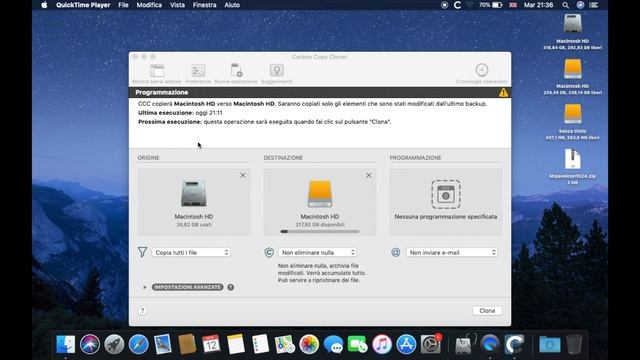The width and height of the screenshot is (640, 360).
Task: Select the gray Macintosh HD desktop drive
Action: pyautogui.click(x=573, y=24)
